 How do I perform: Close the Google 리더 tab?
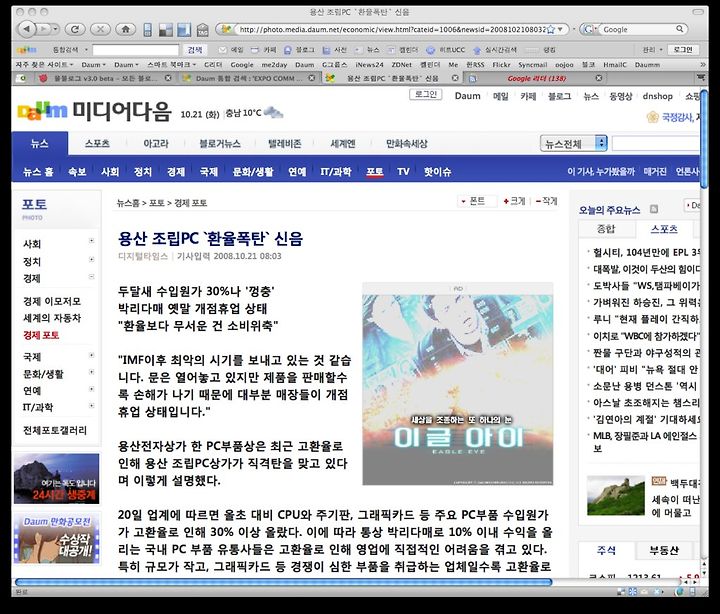pos(599,79)
